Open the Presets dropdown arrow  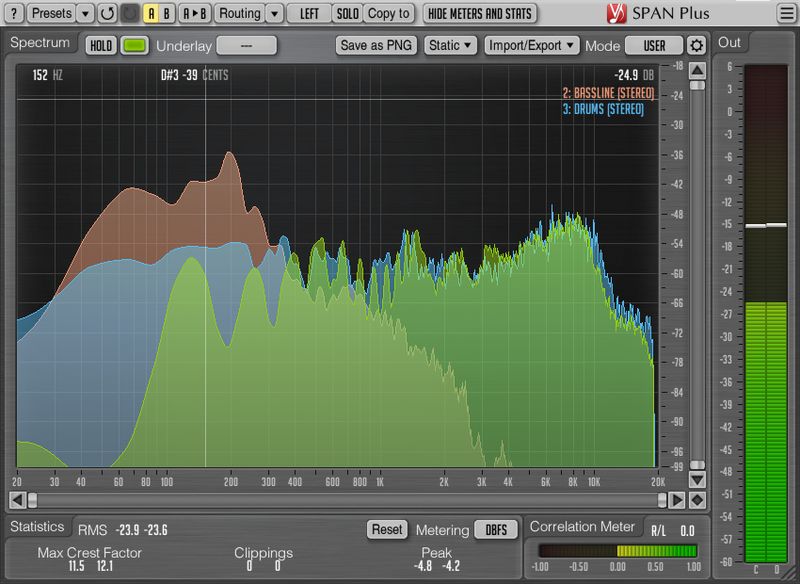click(x=84, y=13)
